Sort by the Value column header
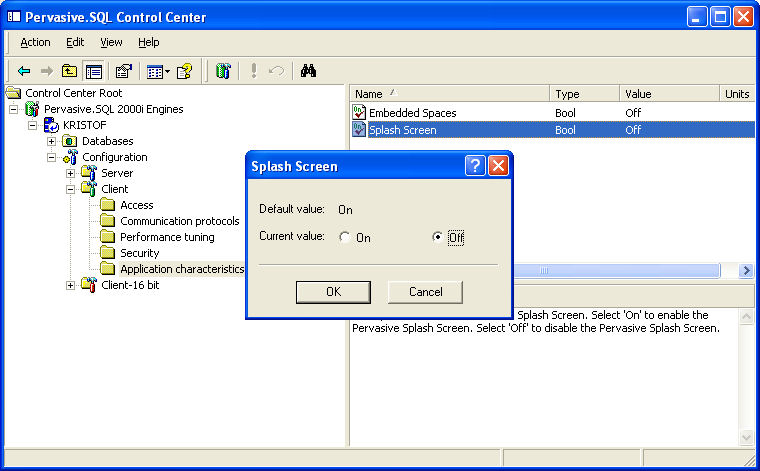 [x=669, y=94]
